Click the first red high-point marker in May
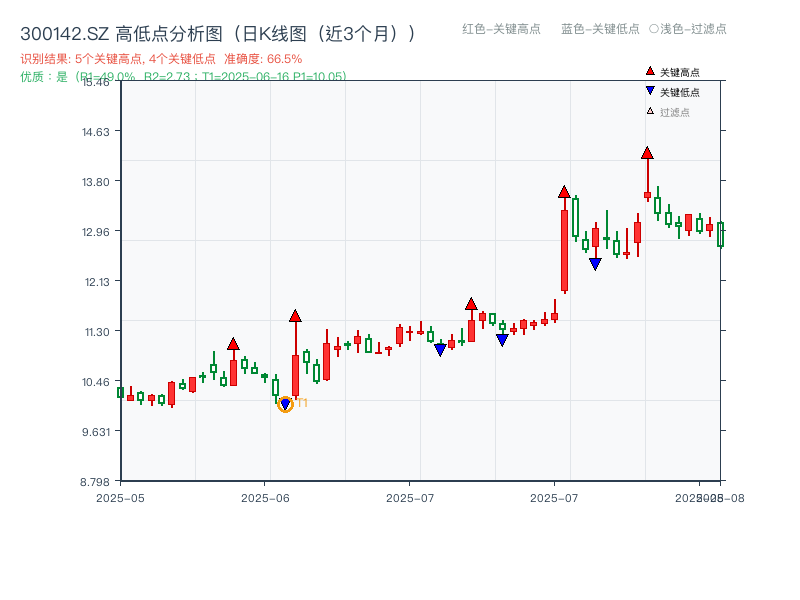This screenshot has width=800, height=600. click(234, 345)
